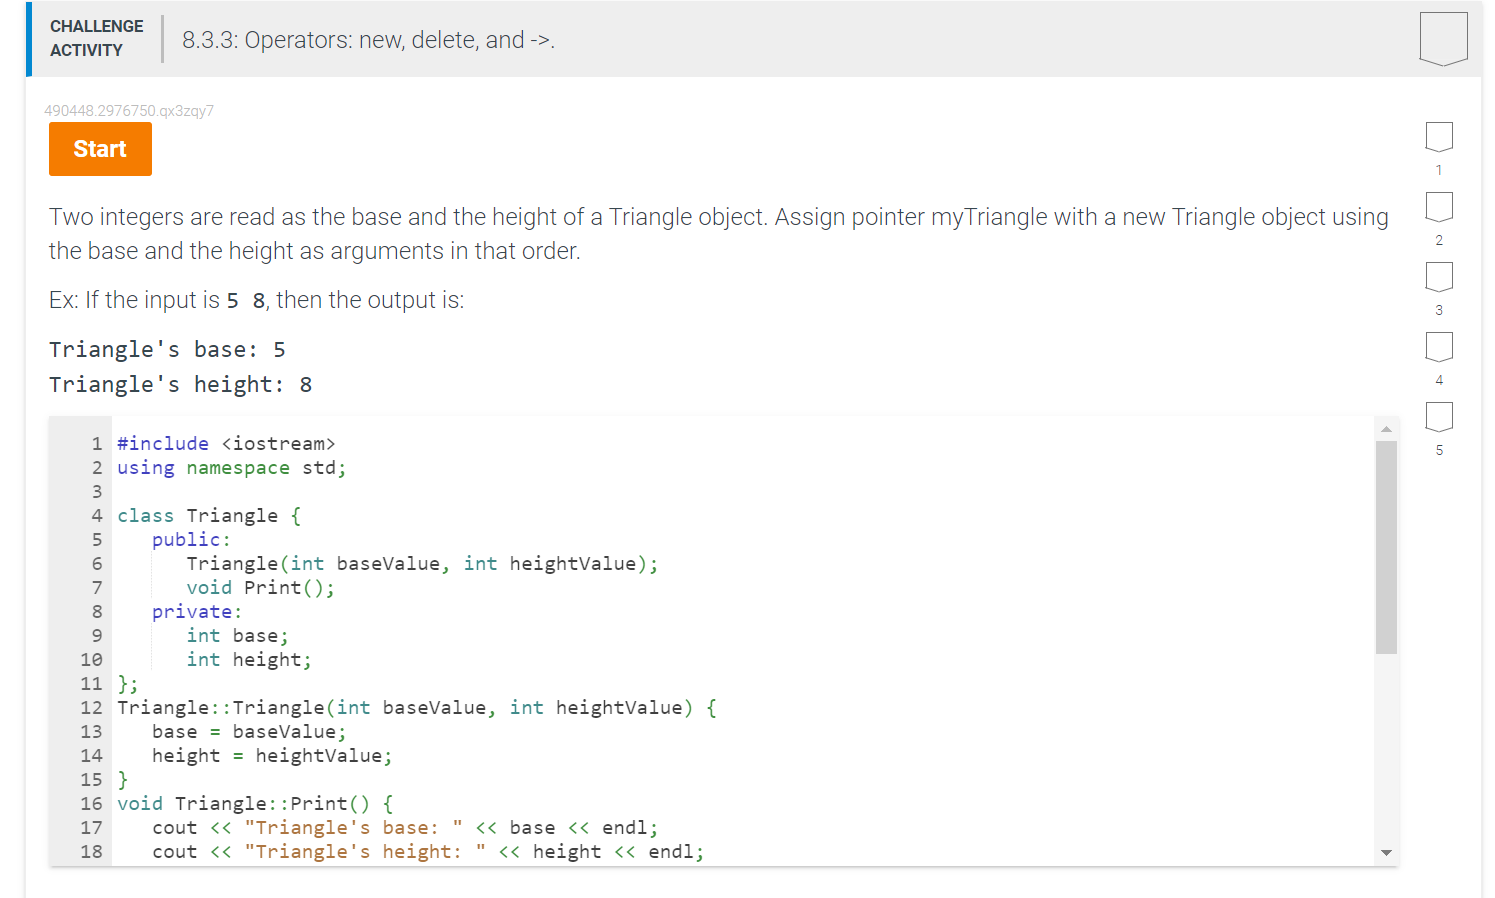This screenshot has height=898, width=1495.
Task: Click the Triangle constructor definition on line 12
Action: click(x=415, y=707)
